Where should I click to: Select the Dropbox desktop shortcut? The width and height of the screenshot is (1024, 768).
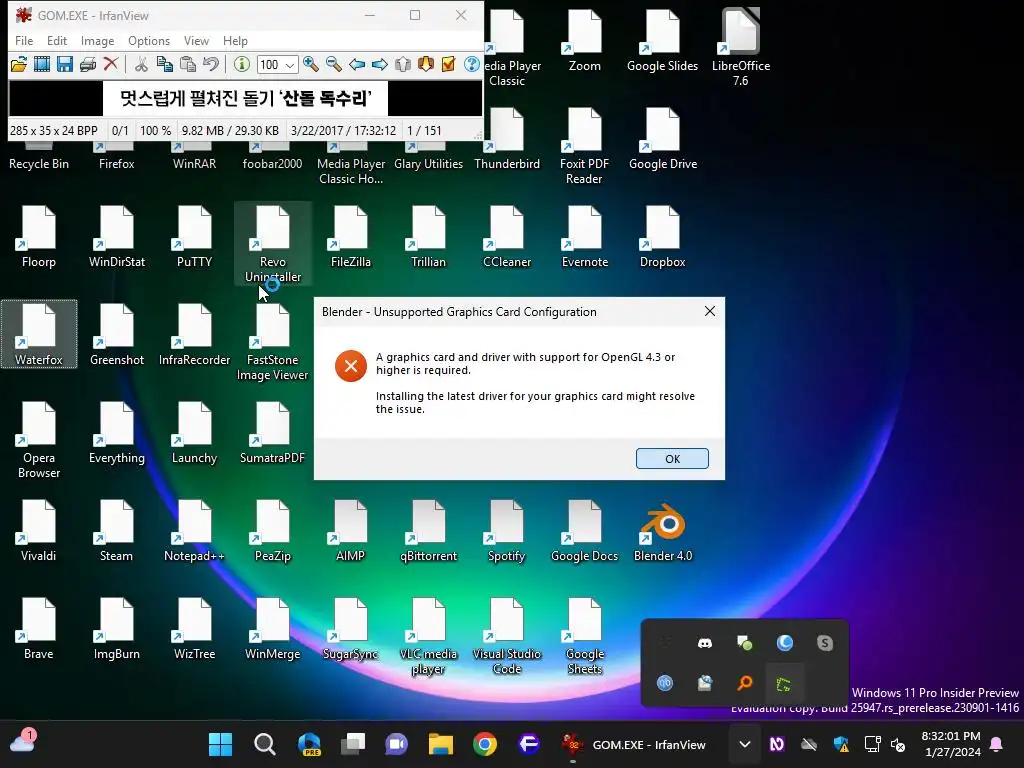[x=663, y=238]
